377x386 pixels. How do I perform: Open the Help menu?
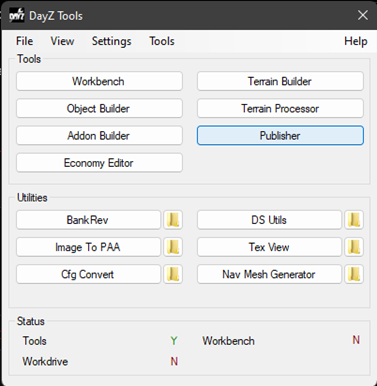point(356,41)
